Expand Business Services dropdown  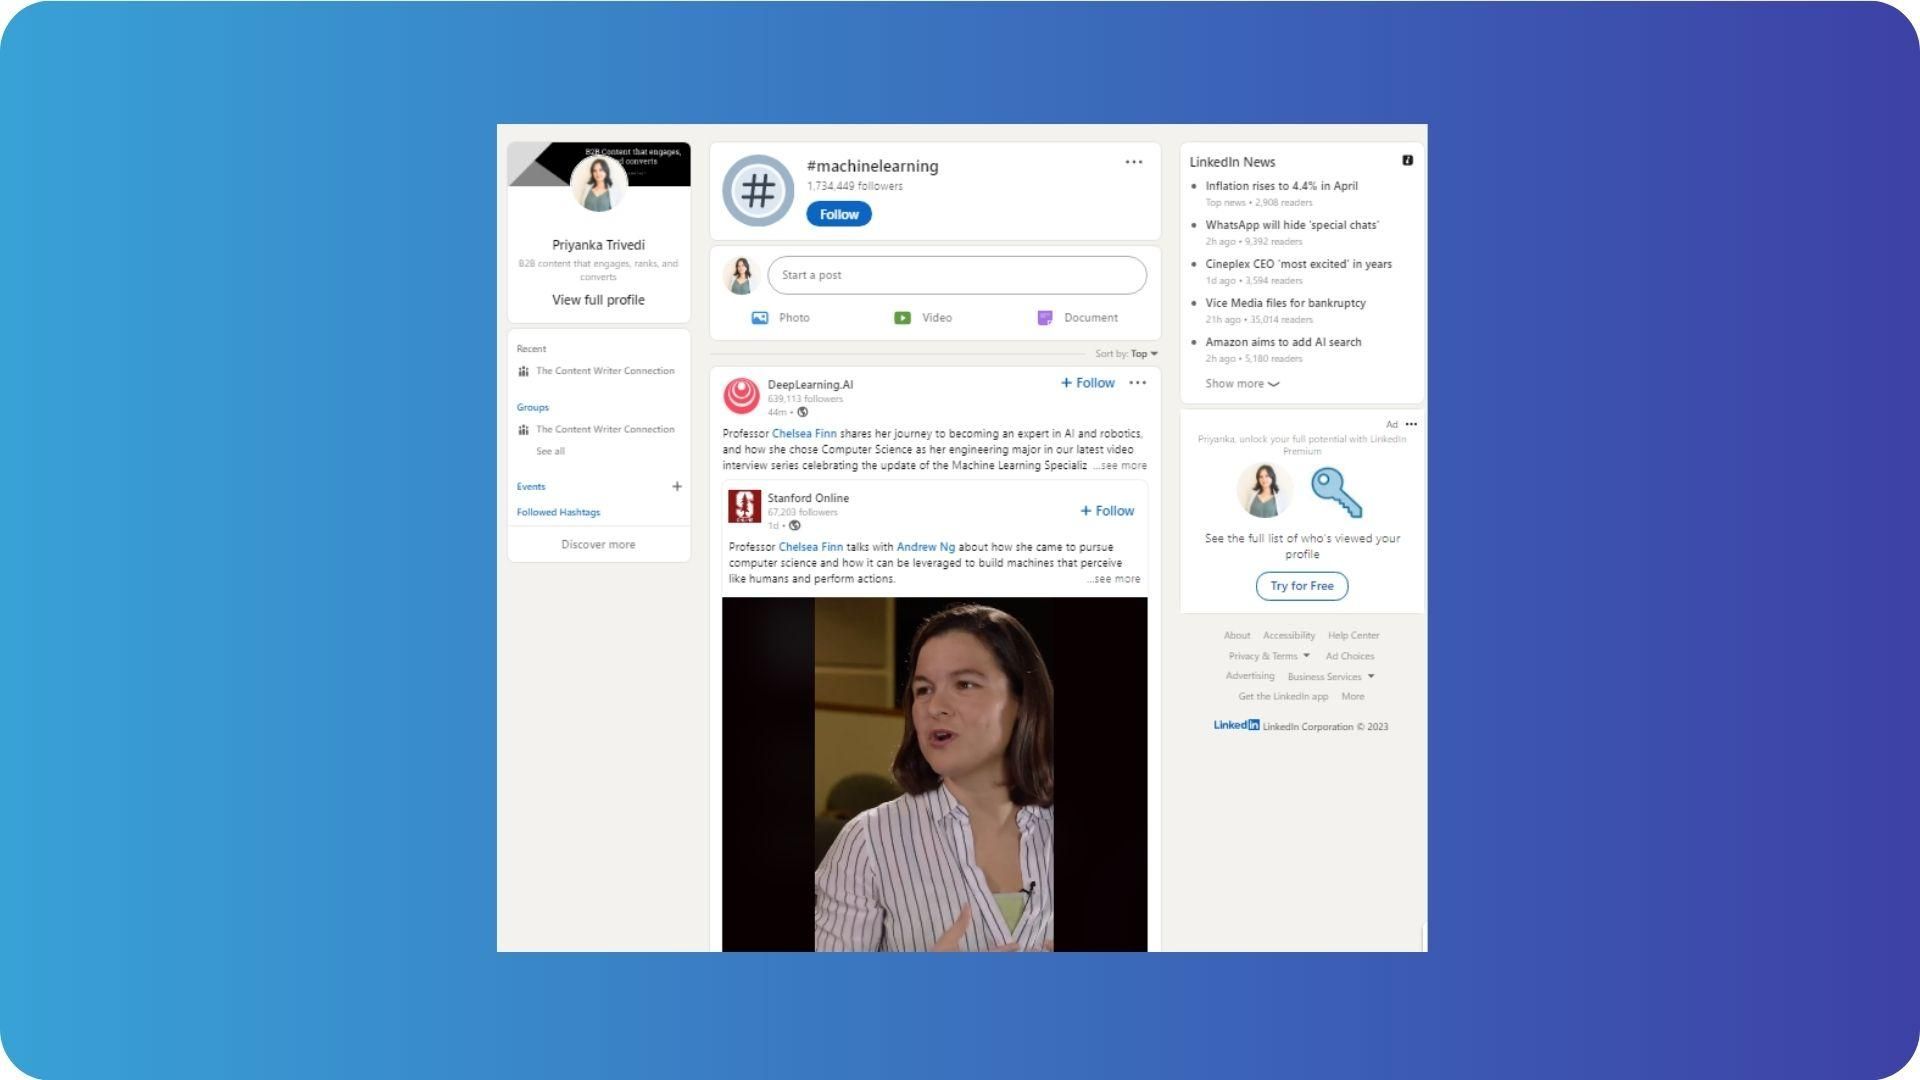[x=1331, y=677]
